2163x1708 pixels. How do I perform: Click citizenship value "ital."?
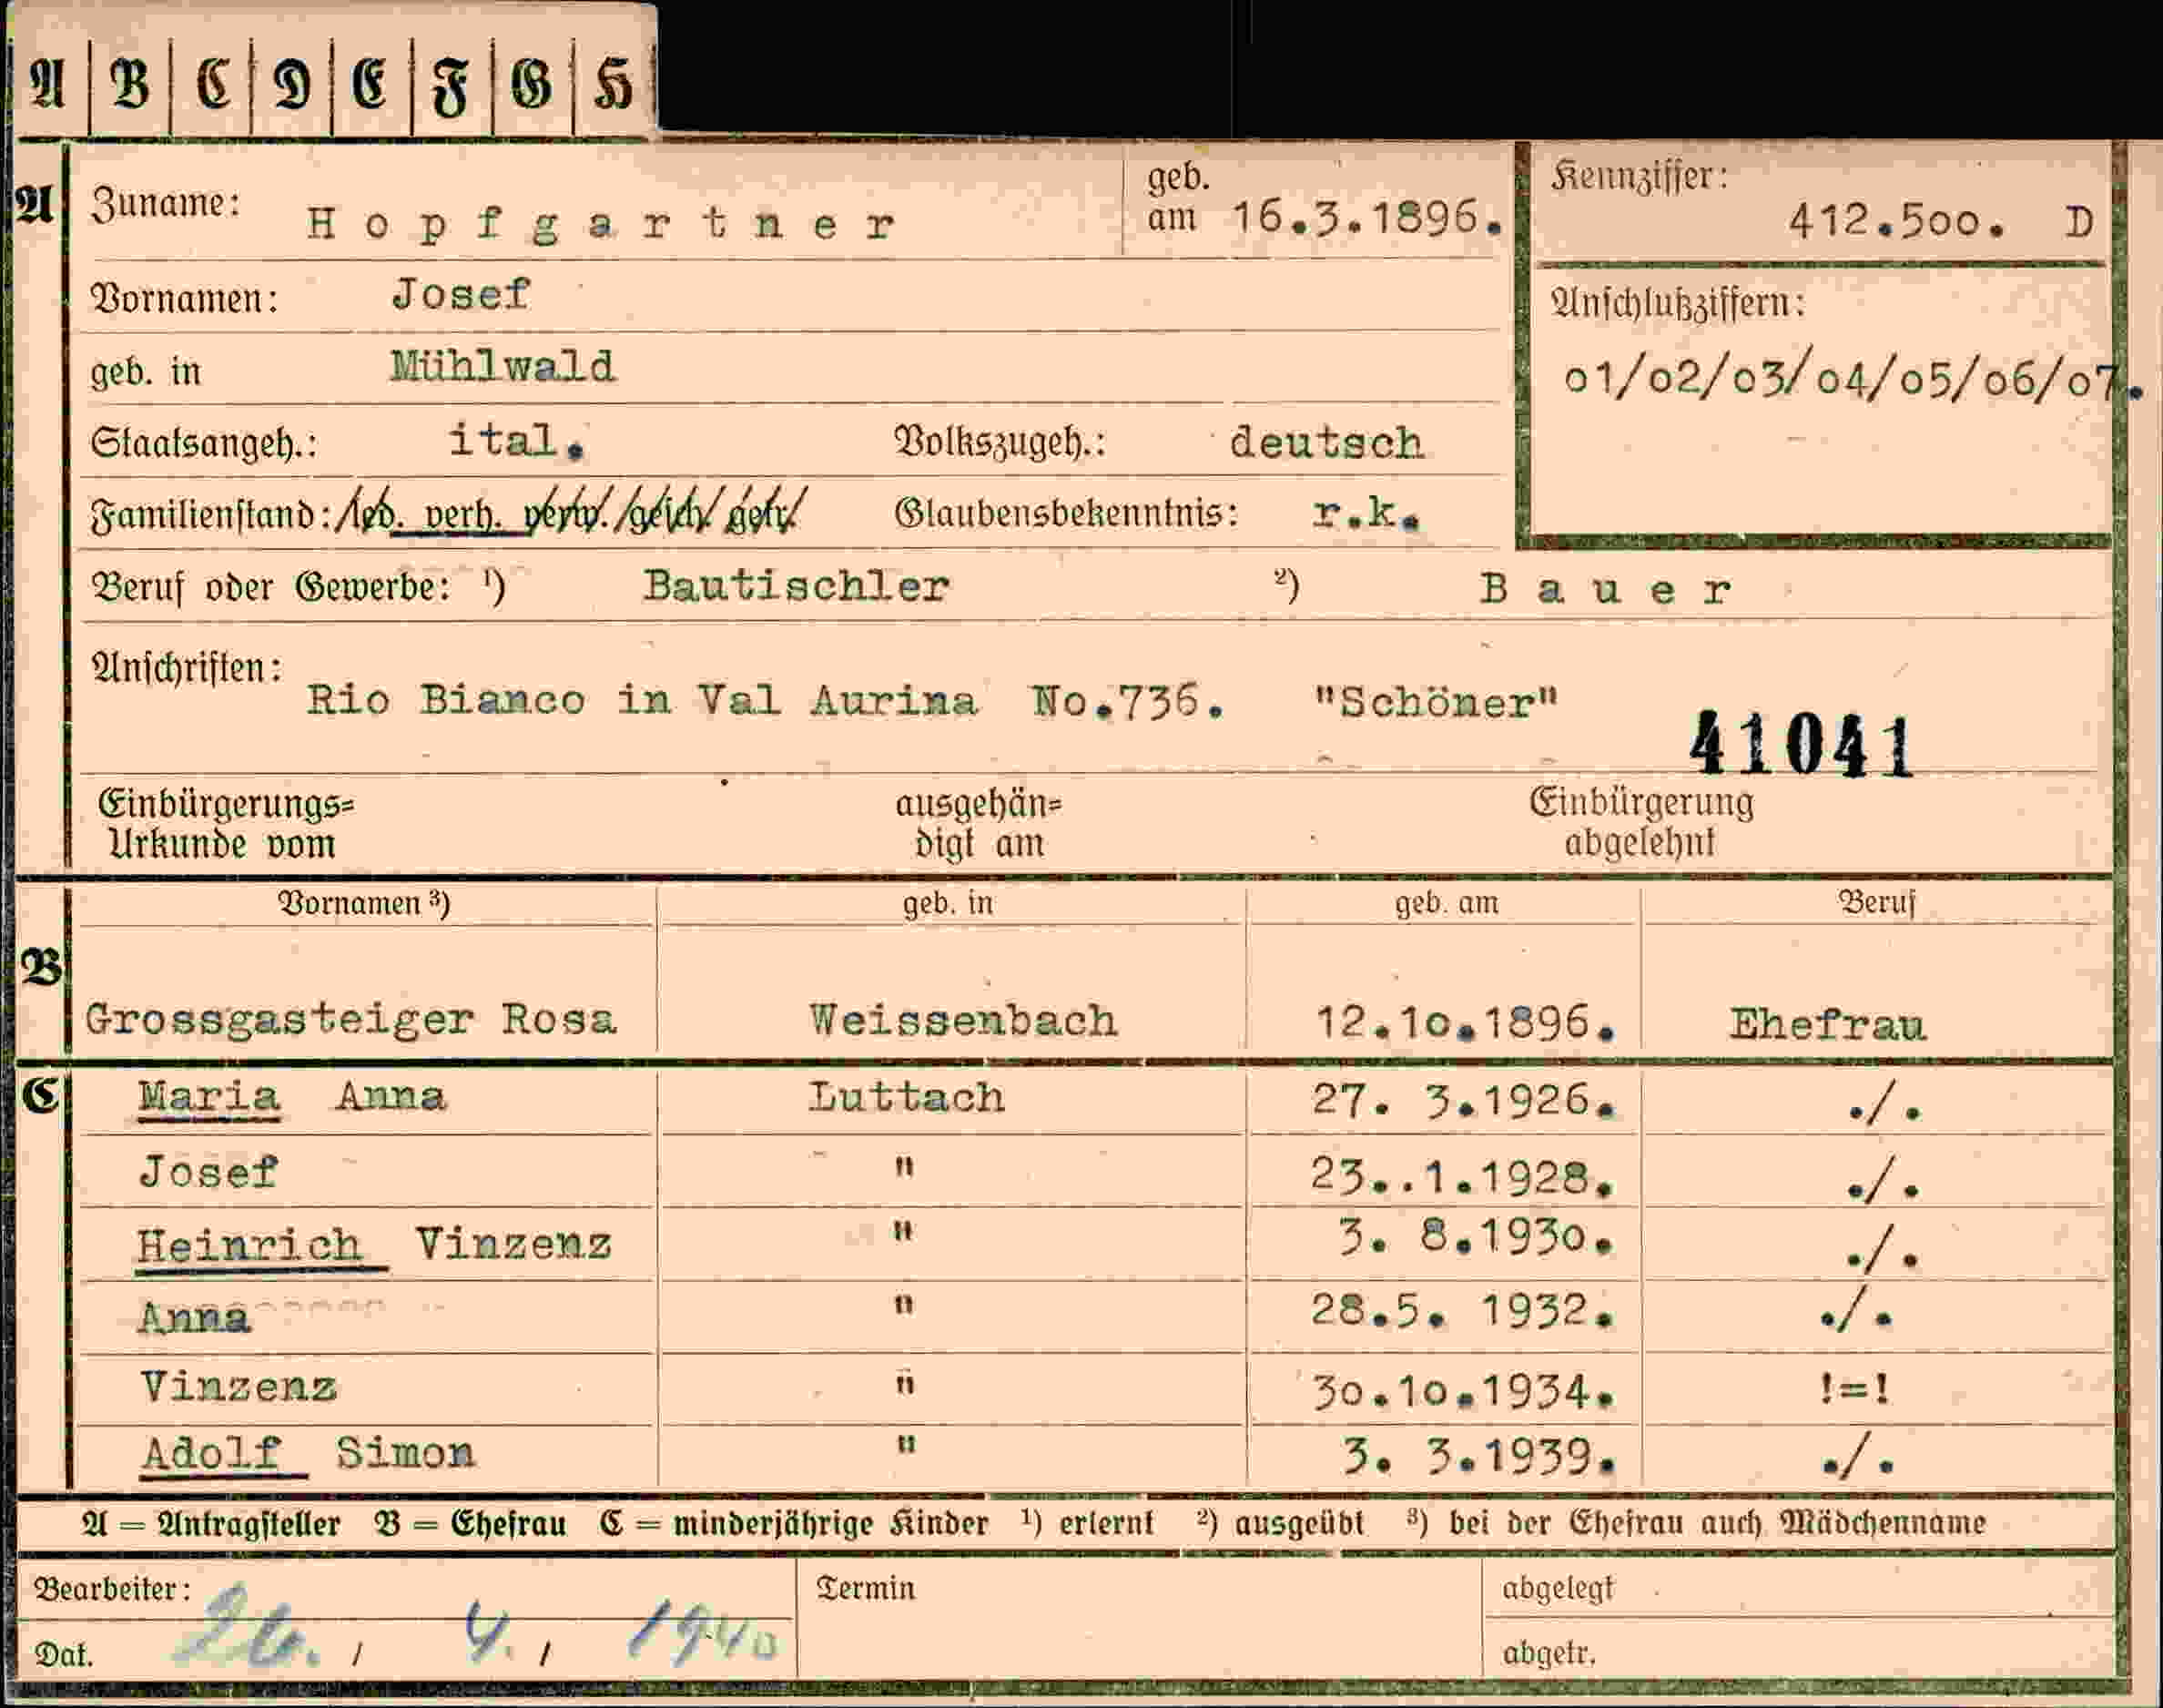pyautogui.click(x=516, y=441)
